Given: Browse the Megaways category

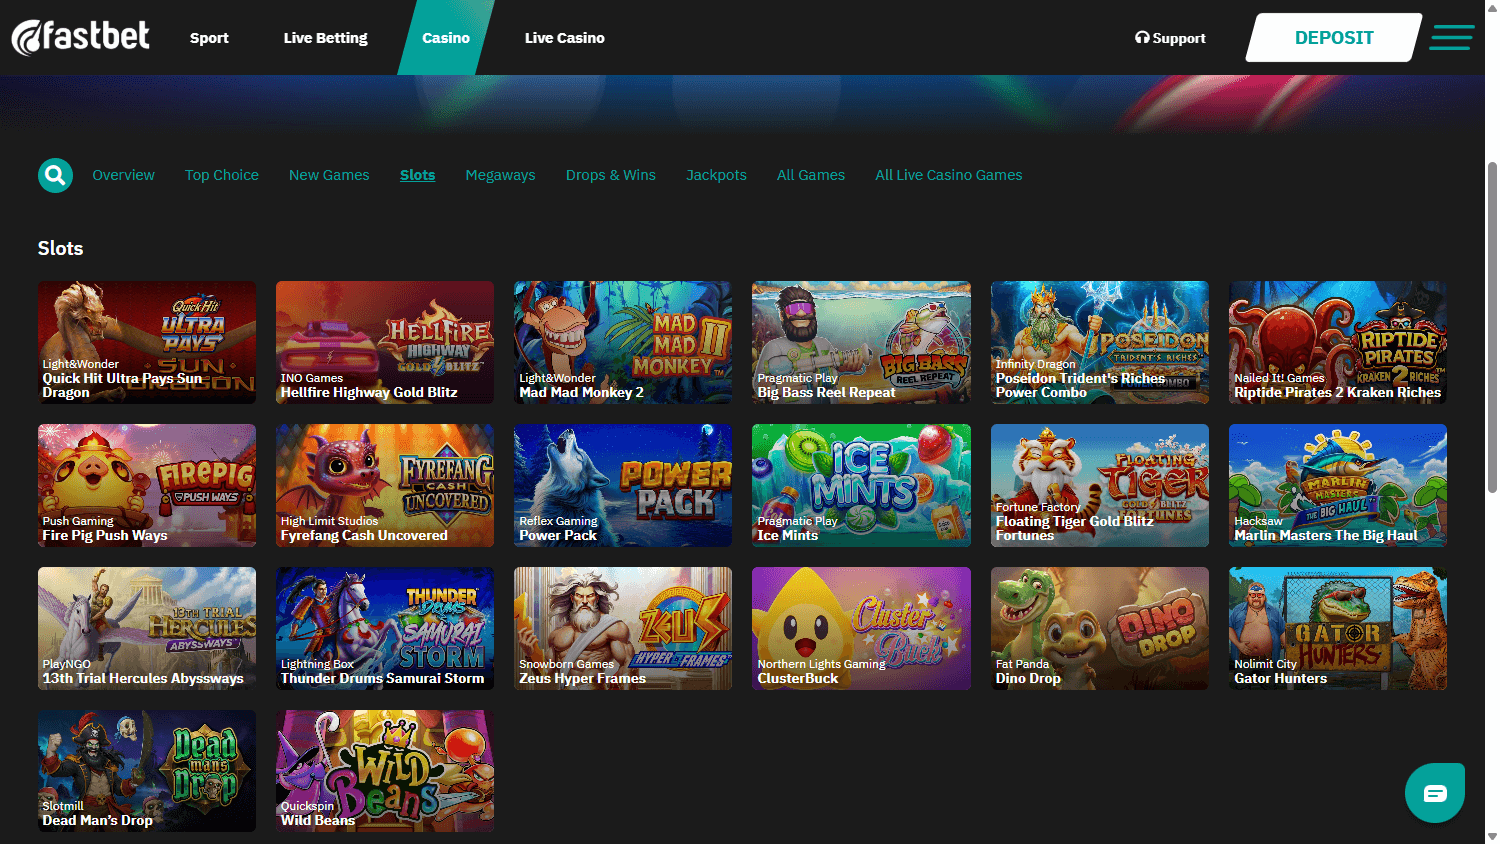Looking at the screenshot, I should [500, 175].
